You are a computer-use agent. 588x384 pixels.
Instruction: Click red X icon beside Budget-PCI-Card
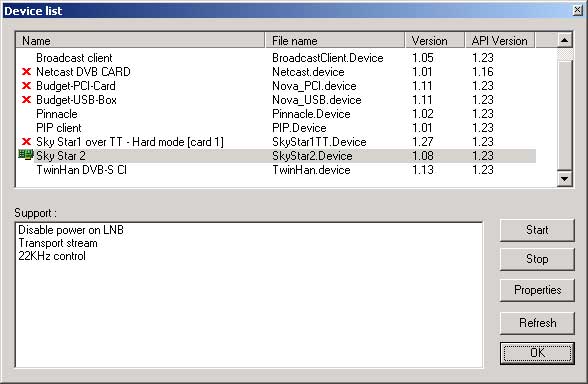click(x=26, y=86)
